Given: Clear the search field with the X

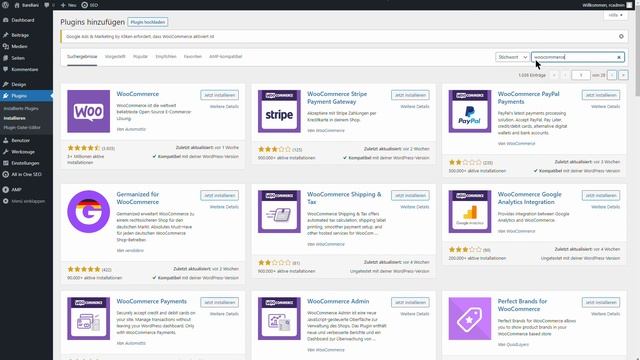Looking at the screenshot, I should pos(619,58).
